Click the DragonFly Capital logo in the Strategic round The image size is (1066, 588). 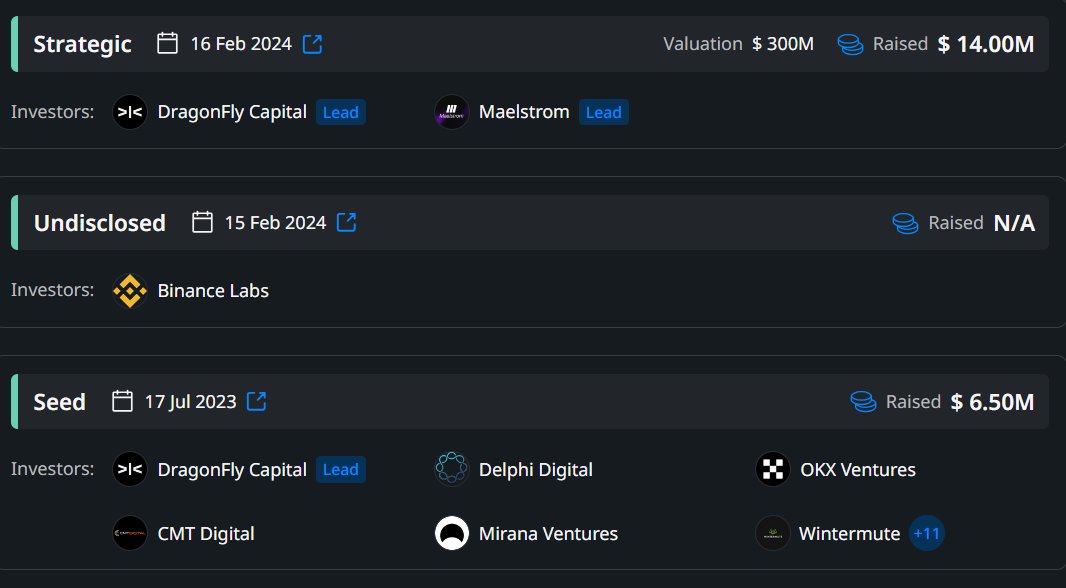tap(130, 112)
